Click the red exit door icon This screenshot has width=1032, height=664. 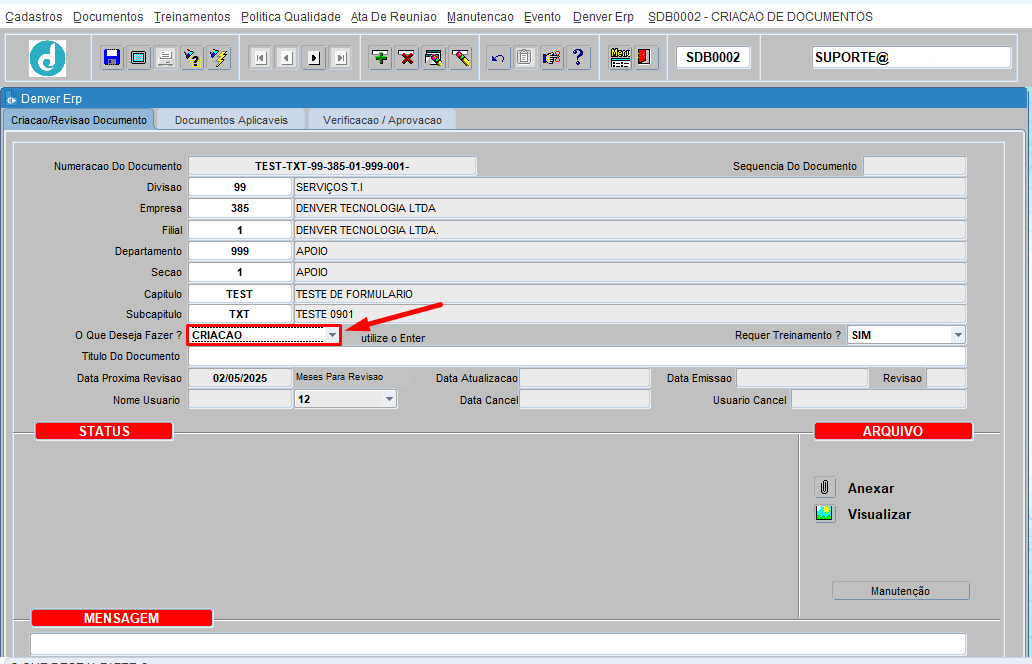coord(644,57)
